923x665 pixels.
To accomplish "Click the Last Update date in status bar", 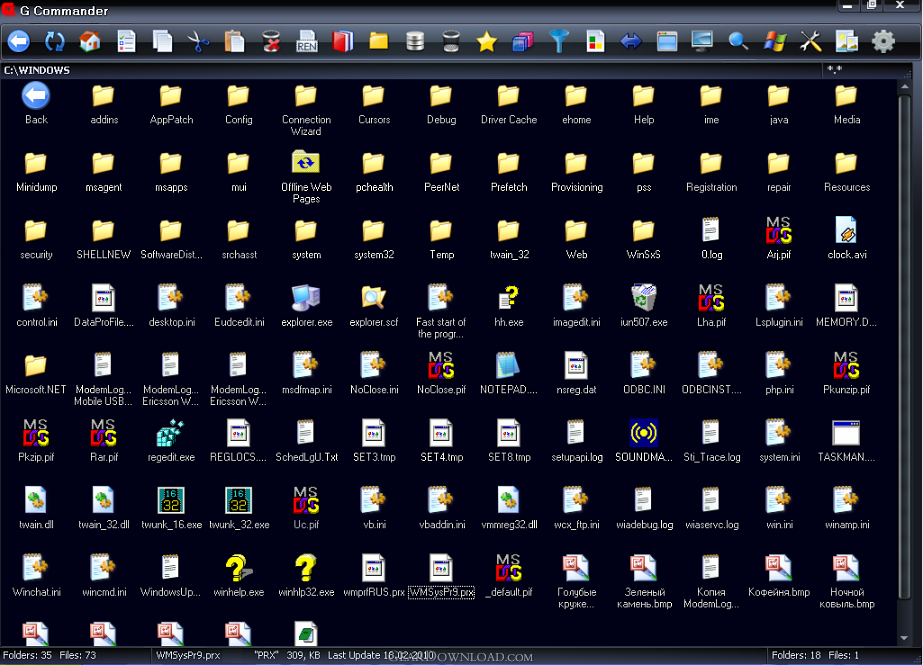I will 381,655.
